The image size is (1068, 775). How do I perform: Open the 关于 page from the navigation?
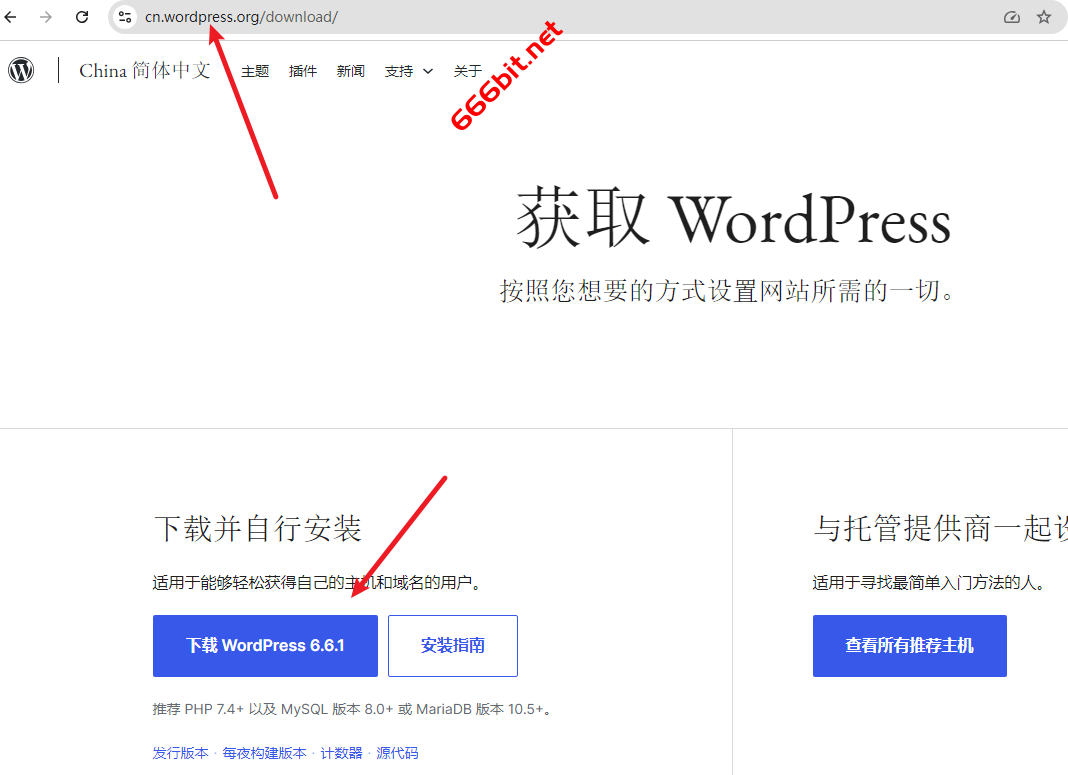click(x=467, y=71)
